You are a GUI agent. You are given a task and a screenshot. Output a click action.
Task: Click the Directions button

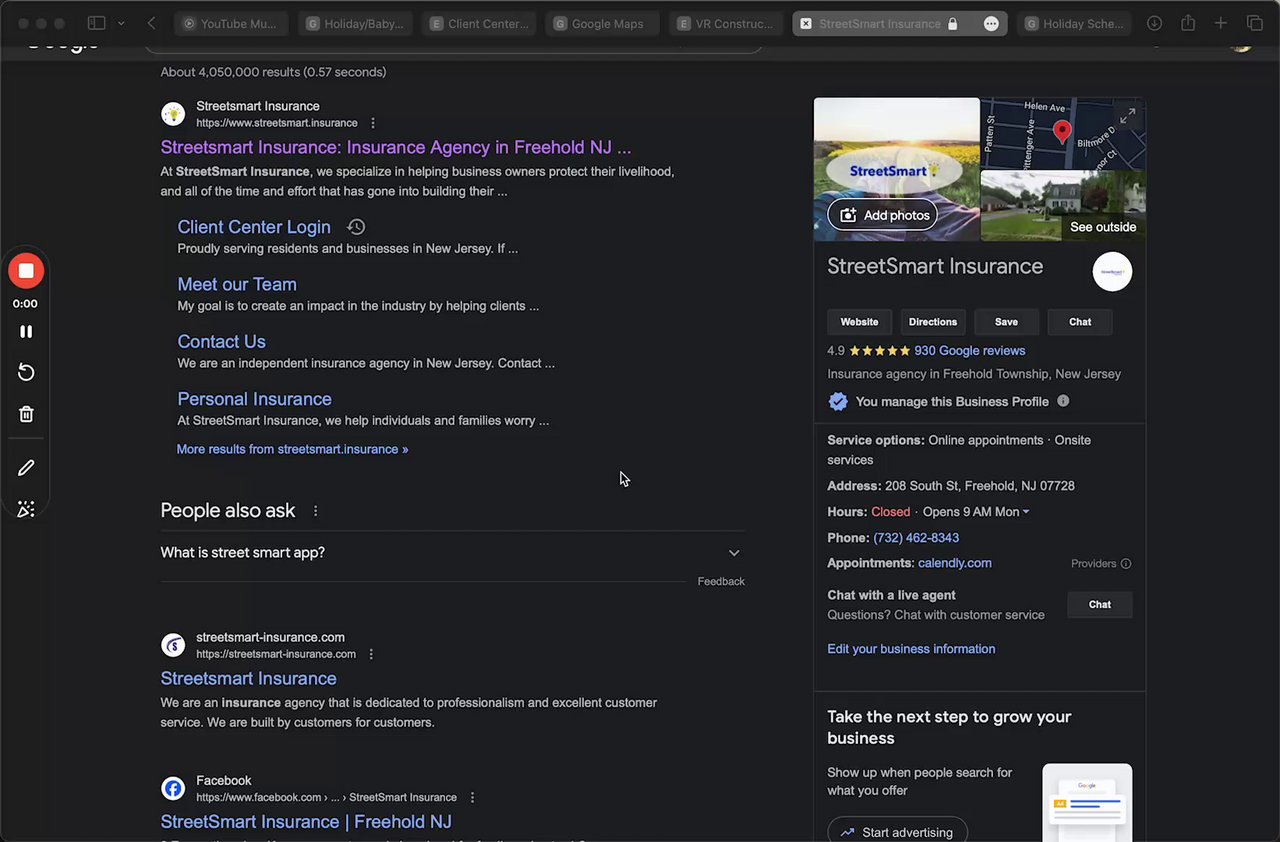[x=933, y=322]
